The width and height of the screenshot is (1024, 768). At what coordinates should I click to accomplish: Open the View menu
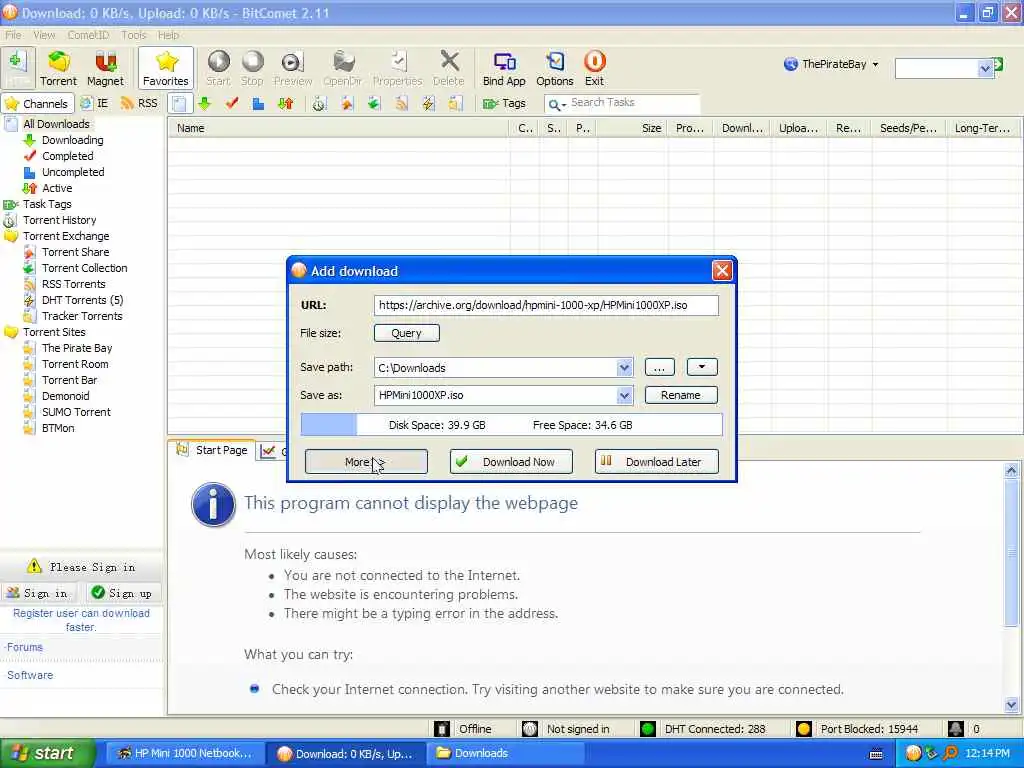[x=44, y=35]
